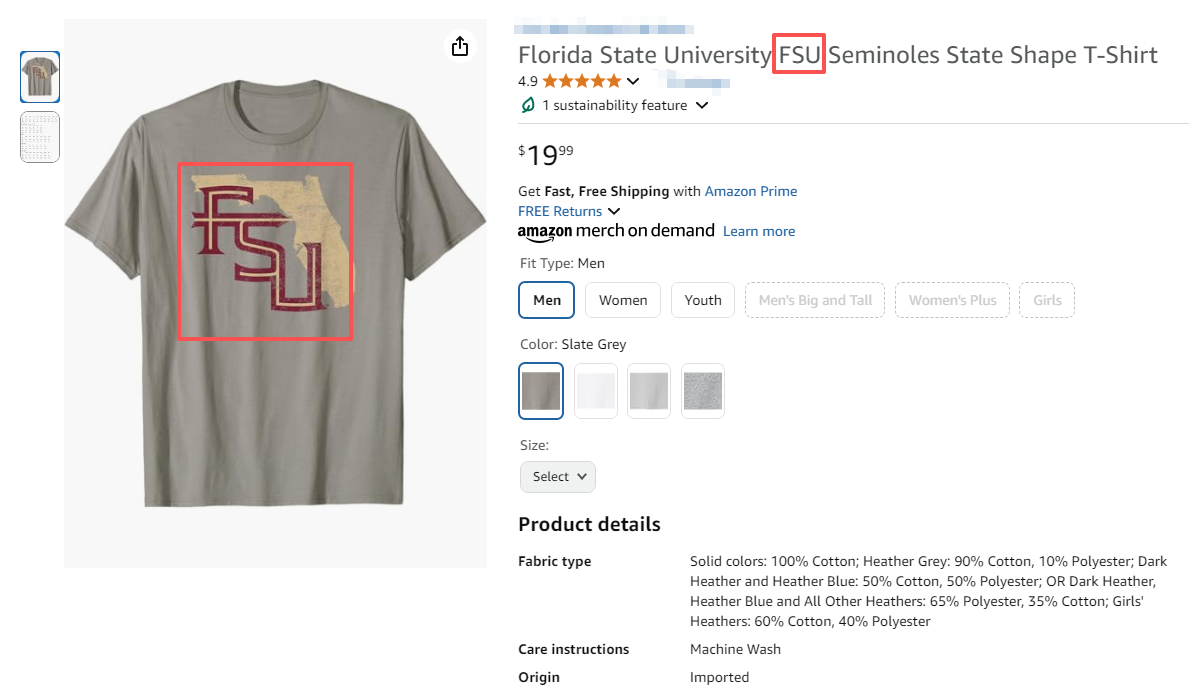
Task: Pick the heather grey textured swatch
Action: [x=703, y=390]
